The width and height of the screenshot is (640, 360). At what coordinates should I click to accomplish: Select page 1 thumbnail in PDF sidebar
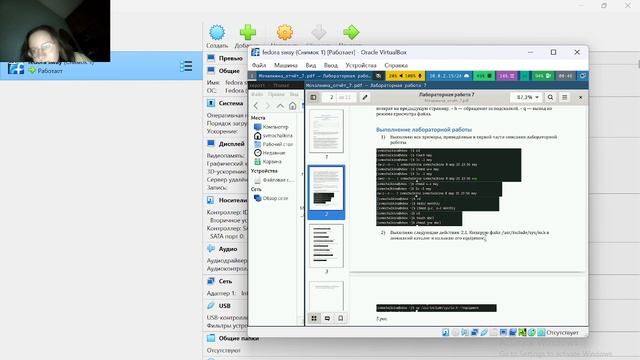[326, 131]
